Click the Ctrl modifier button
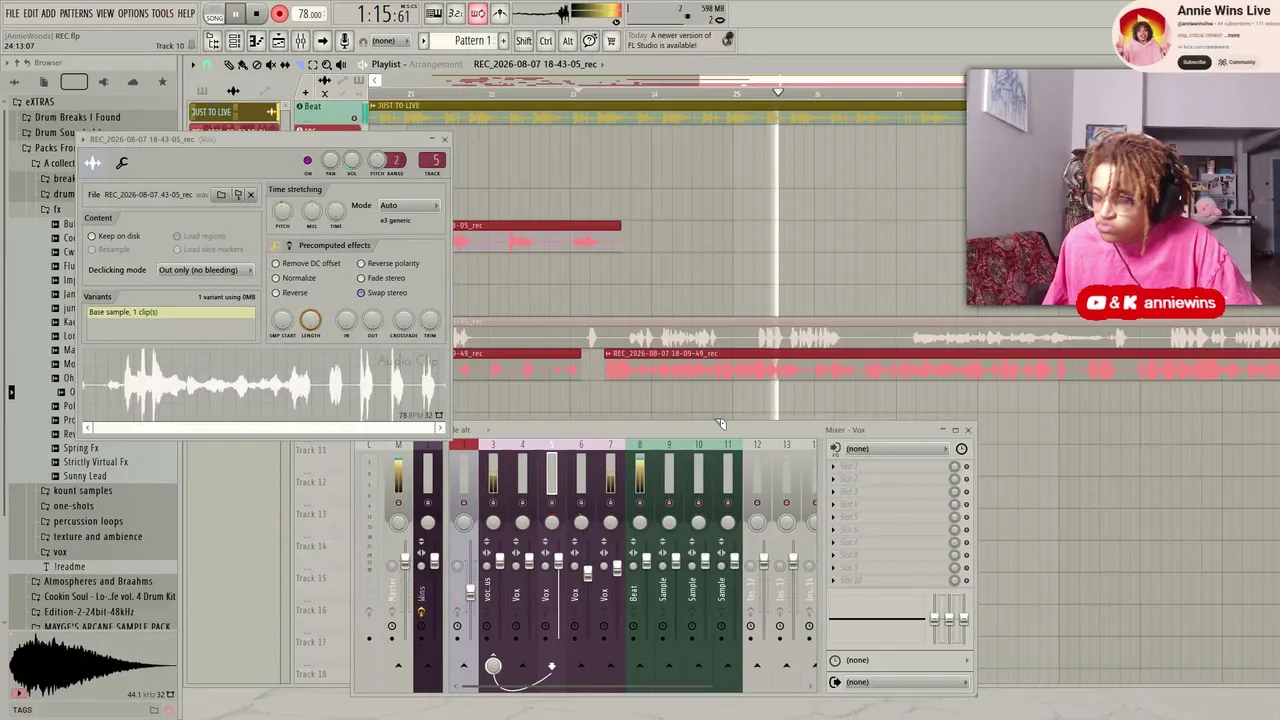1280x720 pixels. tap(546, 41)
